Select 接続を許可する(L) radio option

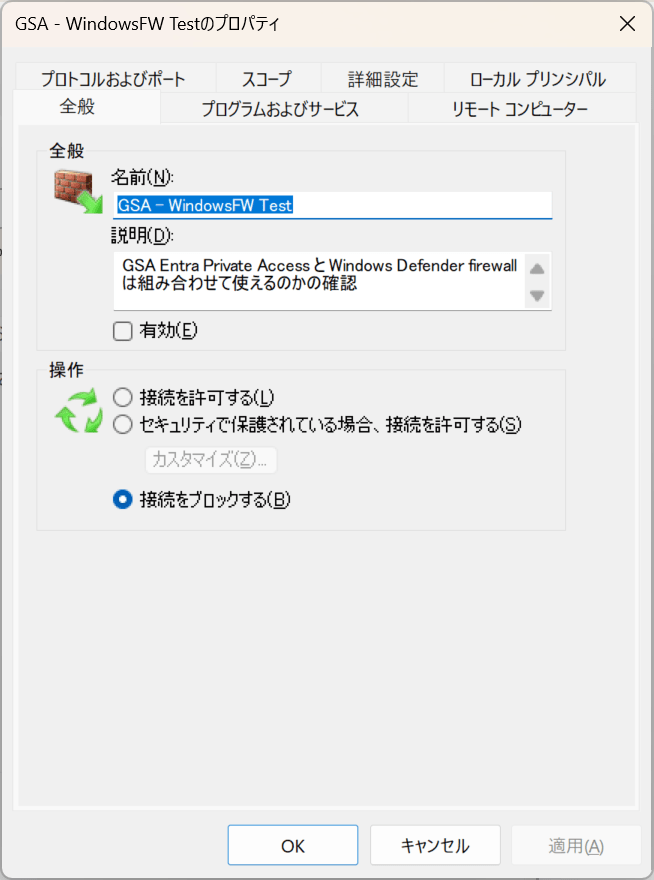[x=122, y=398]
